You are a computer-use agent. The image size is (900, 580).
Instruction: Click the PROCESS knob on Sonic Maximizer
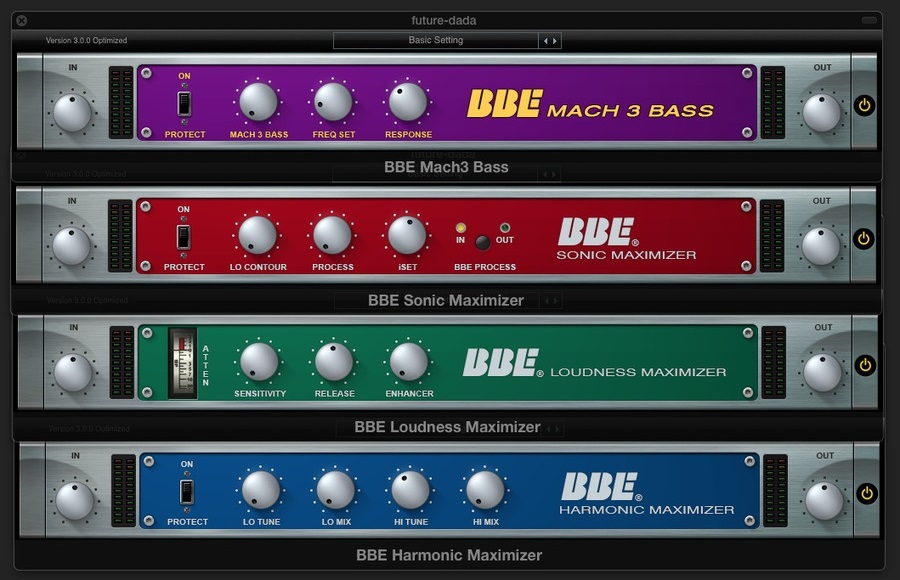point(332,235)
